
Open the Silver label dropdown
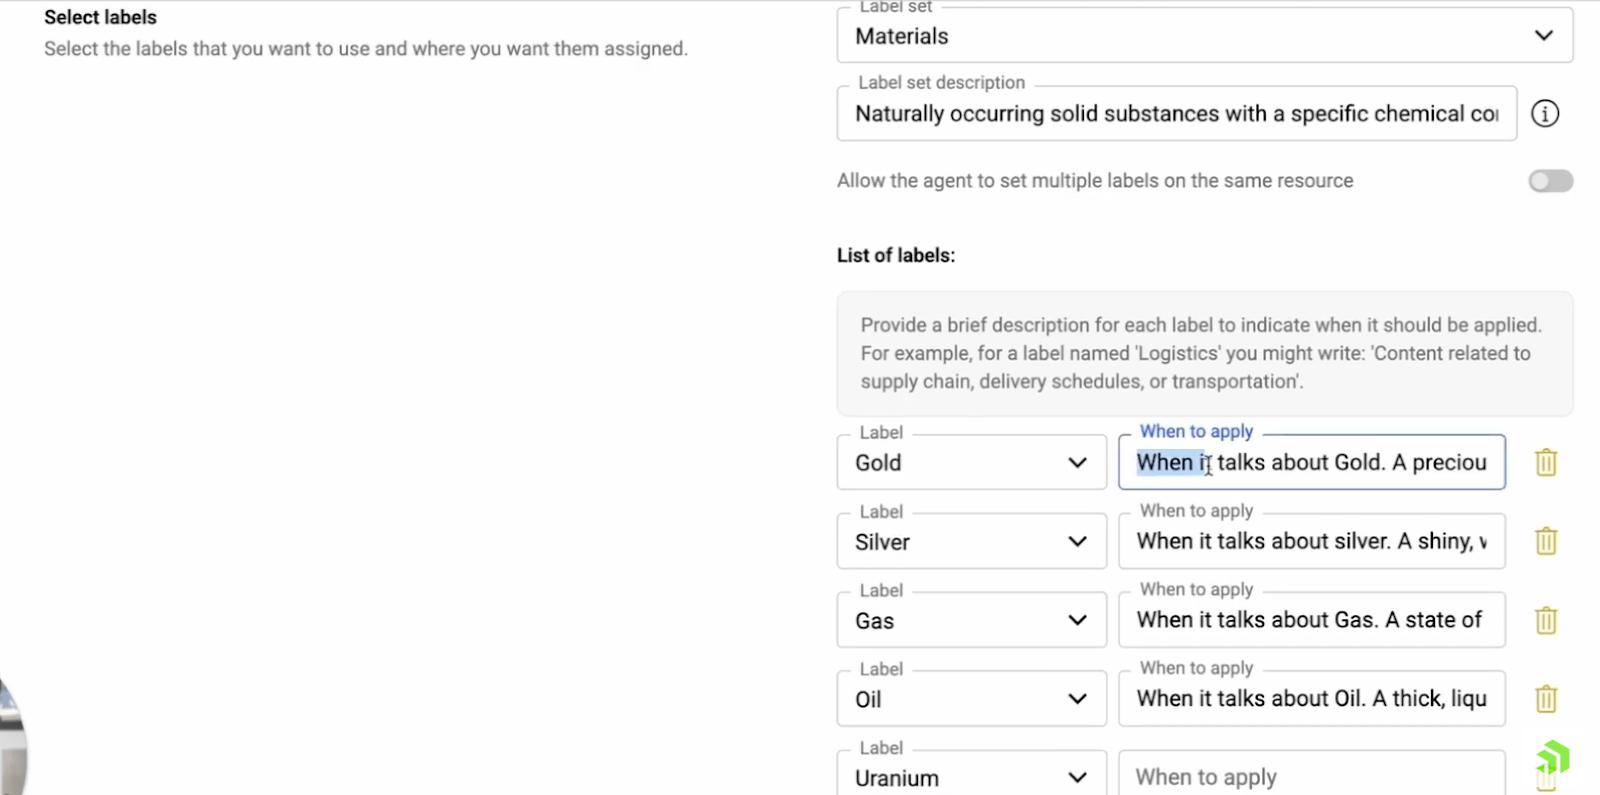(1078, 541)
